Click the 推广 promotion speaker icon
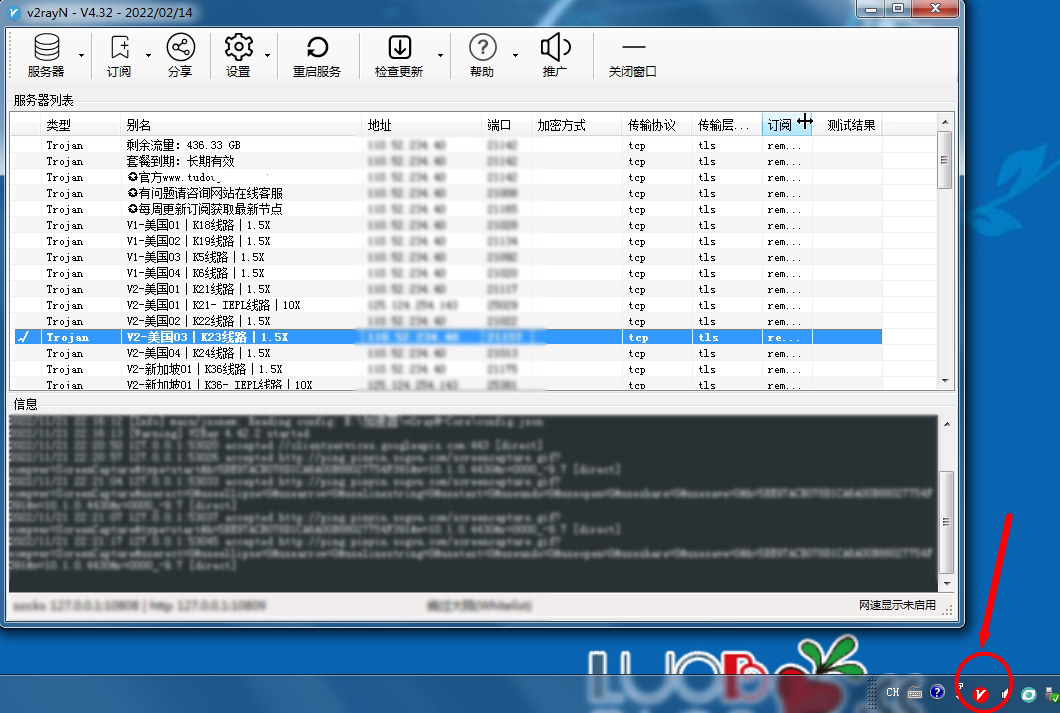The width and height of the screenshot is (1060, 713). [555, 55]
